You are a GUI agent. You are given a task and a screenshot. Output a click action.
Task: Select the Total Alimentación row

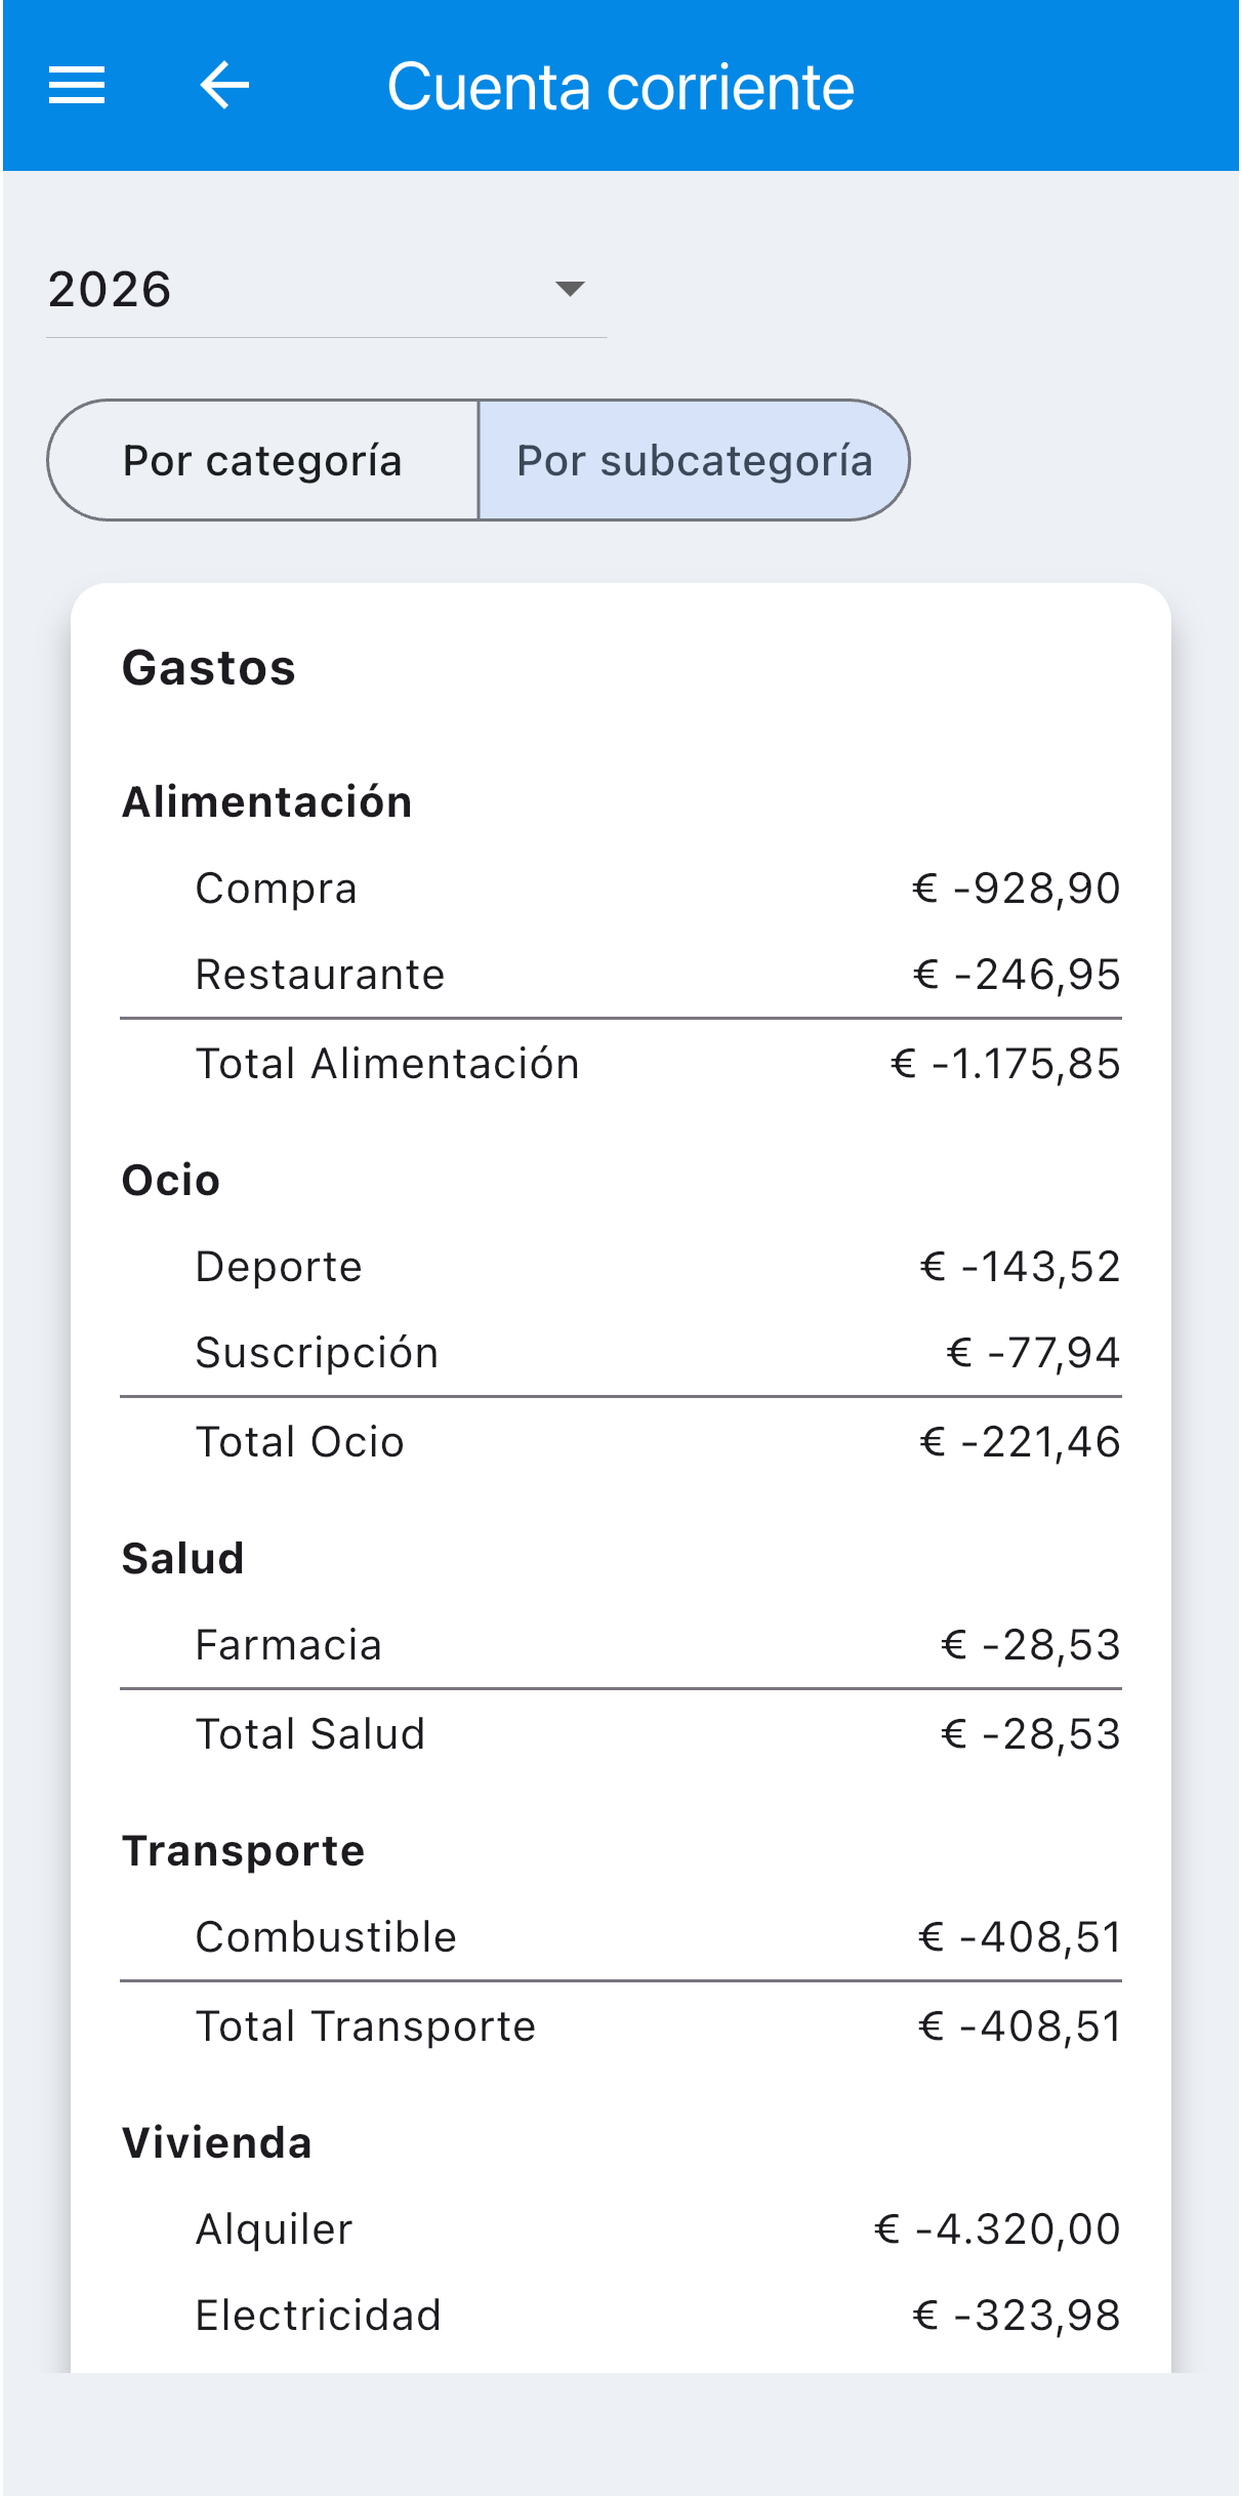(621, 1064)
